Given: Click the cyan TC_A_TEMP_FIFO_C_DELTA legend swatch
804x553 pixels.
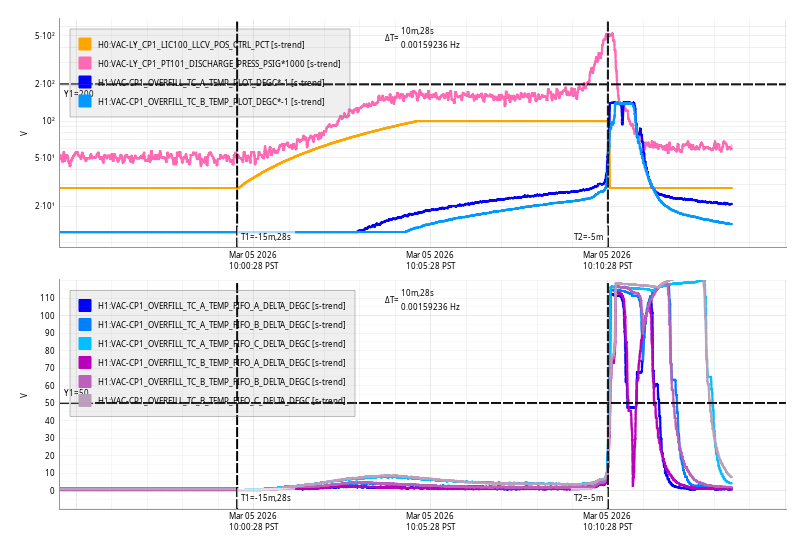Looking at the screenshot, I should point(85,343).
